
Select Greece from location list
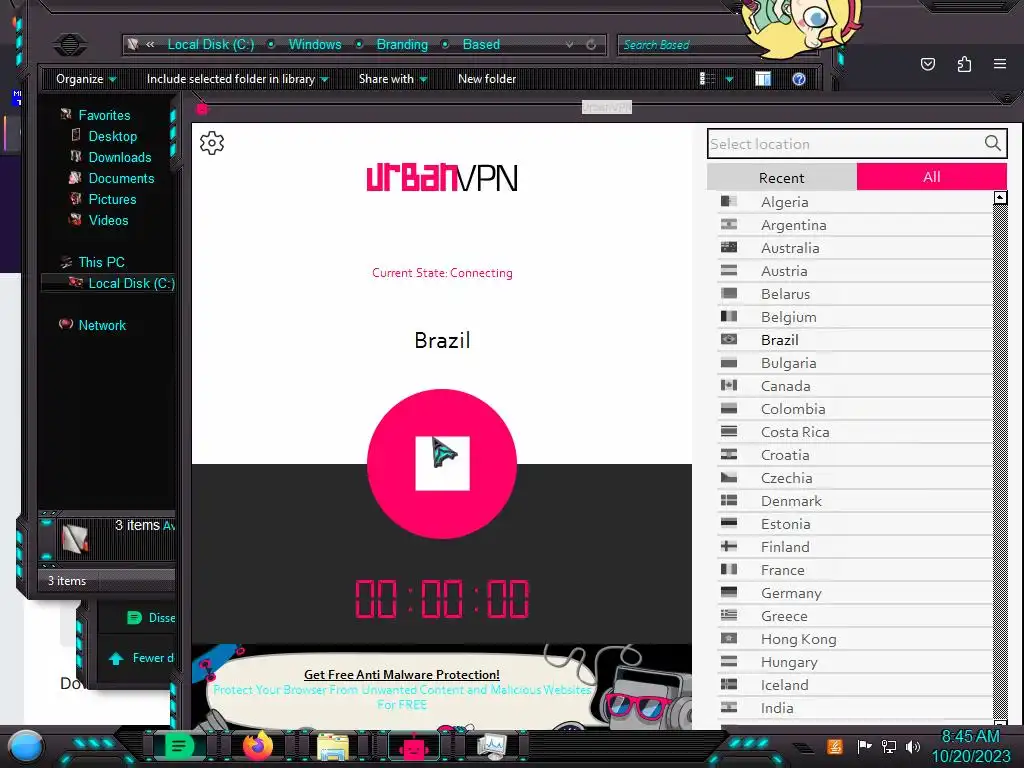click(x=855, y=616)
